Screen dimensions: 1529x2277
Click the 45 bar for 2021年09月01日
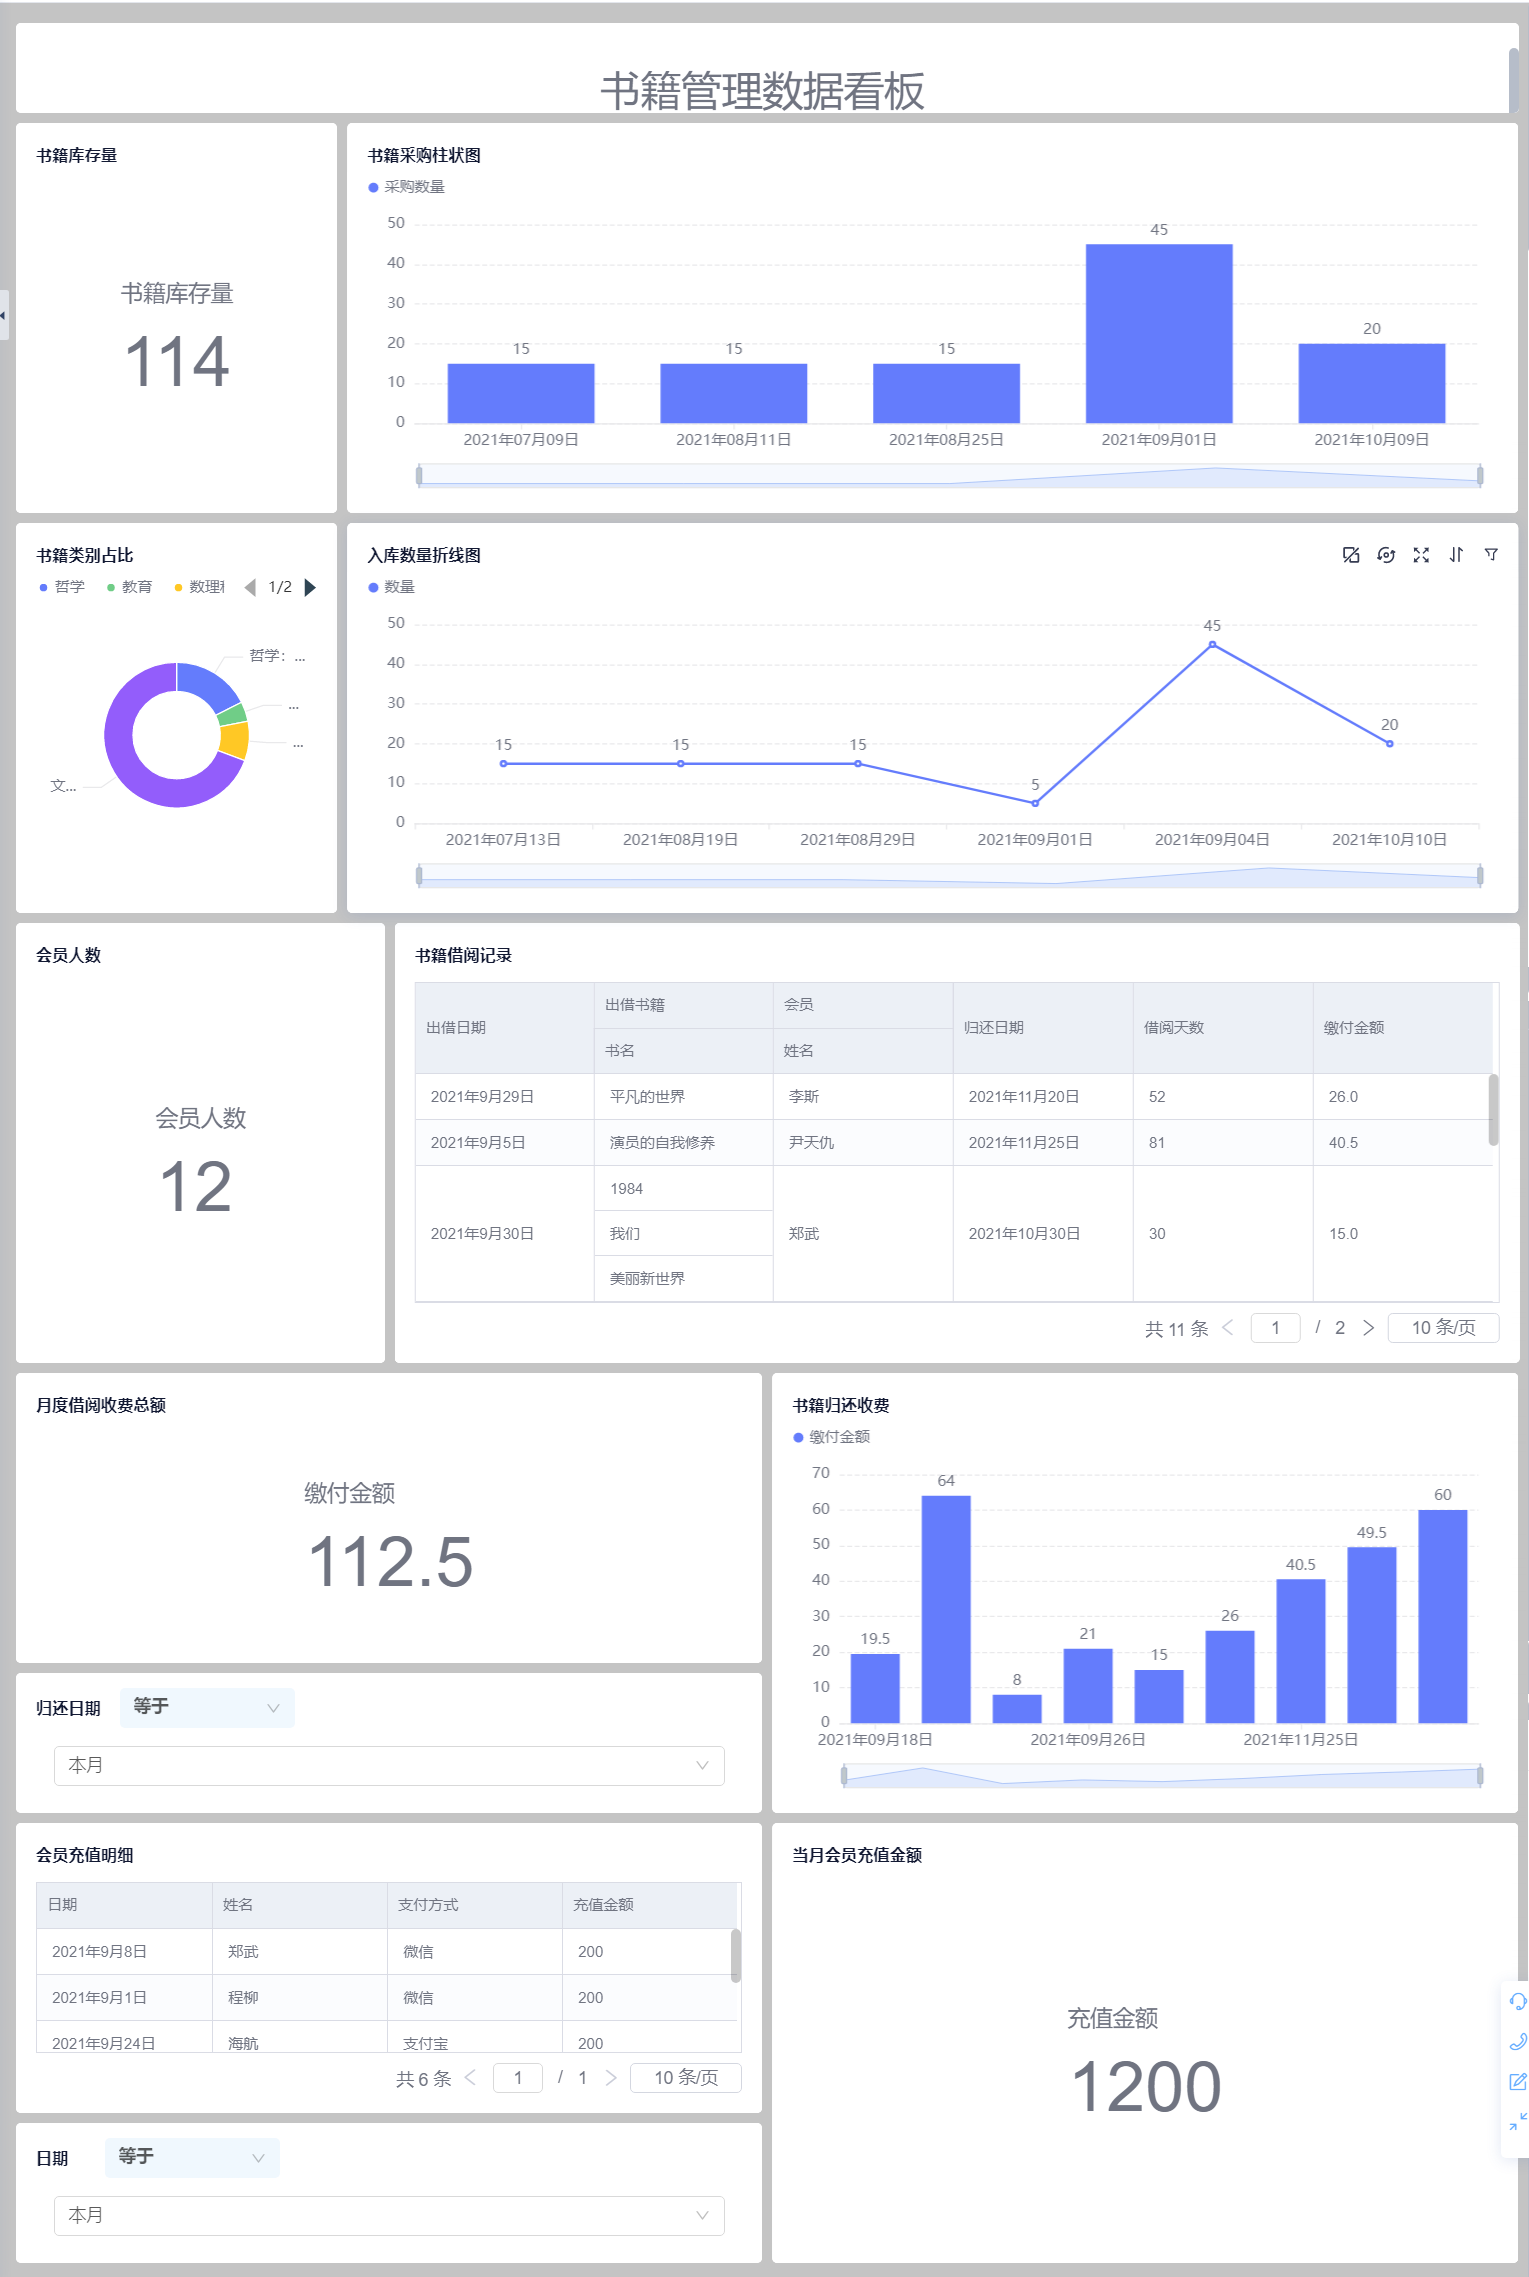tap(1159, 333)
